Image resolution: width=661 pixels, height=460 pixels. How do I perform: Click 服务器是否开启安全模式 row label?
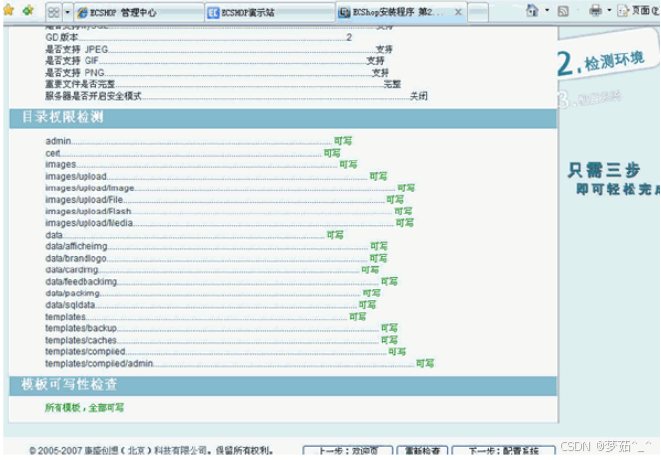[x=93, y=96]
